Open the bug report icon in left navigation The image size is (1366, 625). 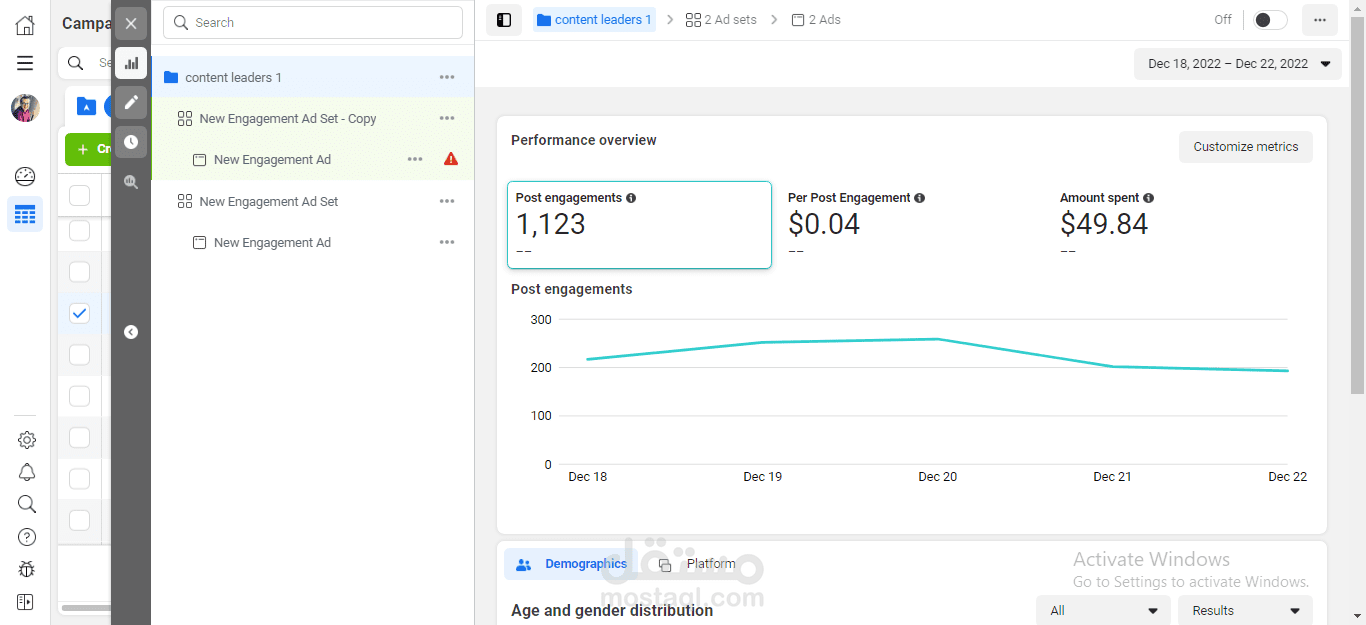(x=27, y=569)
